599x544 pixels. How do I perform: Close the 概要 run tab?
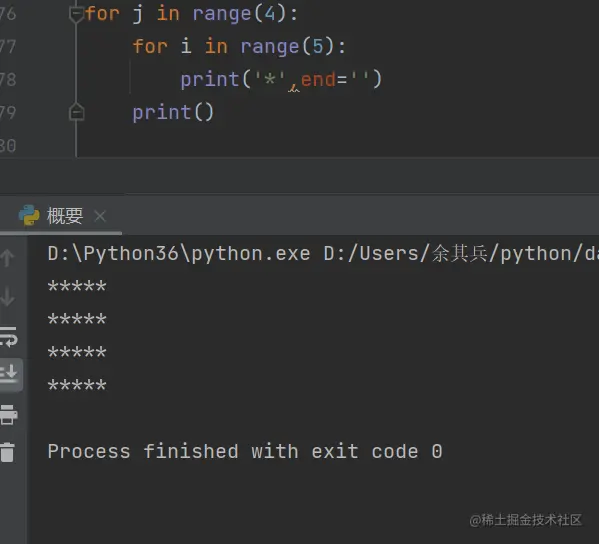tap(100, 216)
